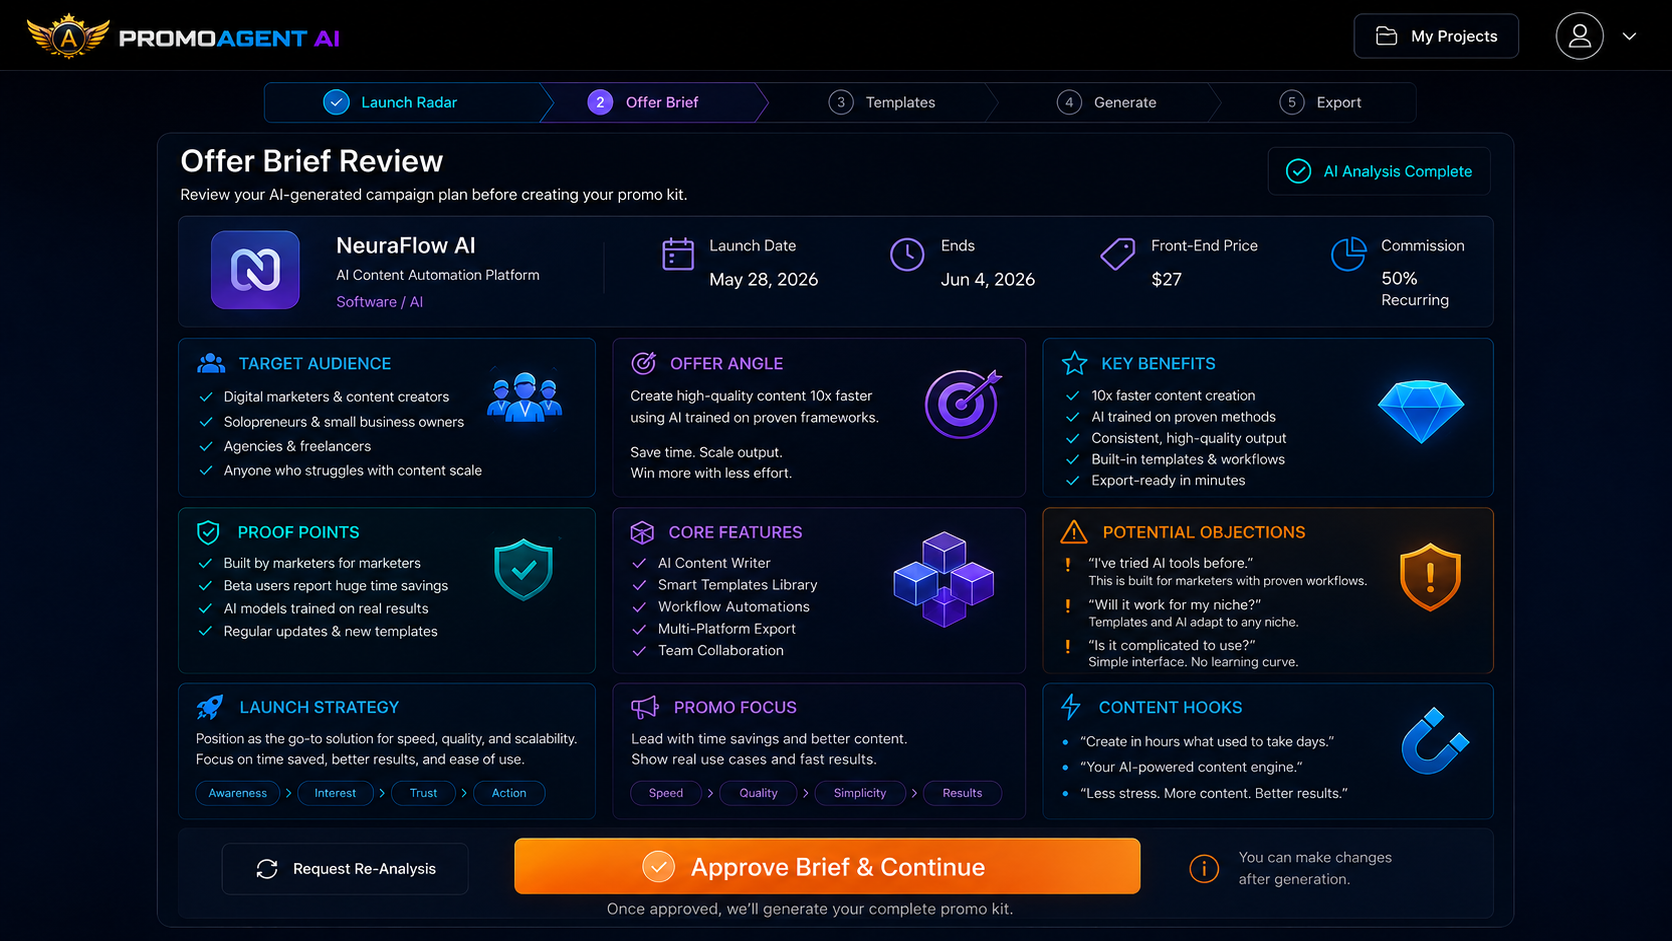Image resolution: width=1672 pixels, height=941 pixels.
Task: Click the Action stage pill
Action: pos(509,793)
